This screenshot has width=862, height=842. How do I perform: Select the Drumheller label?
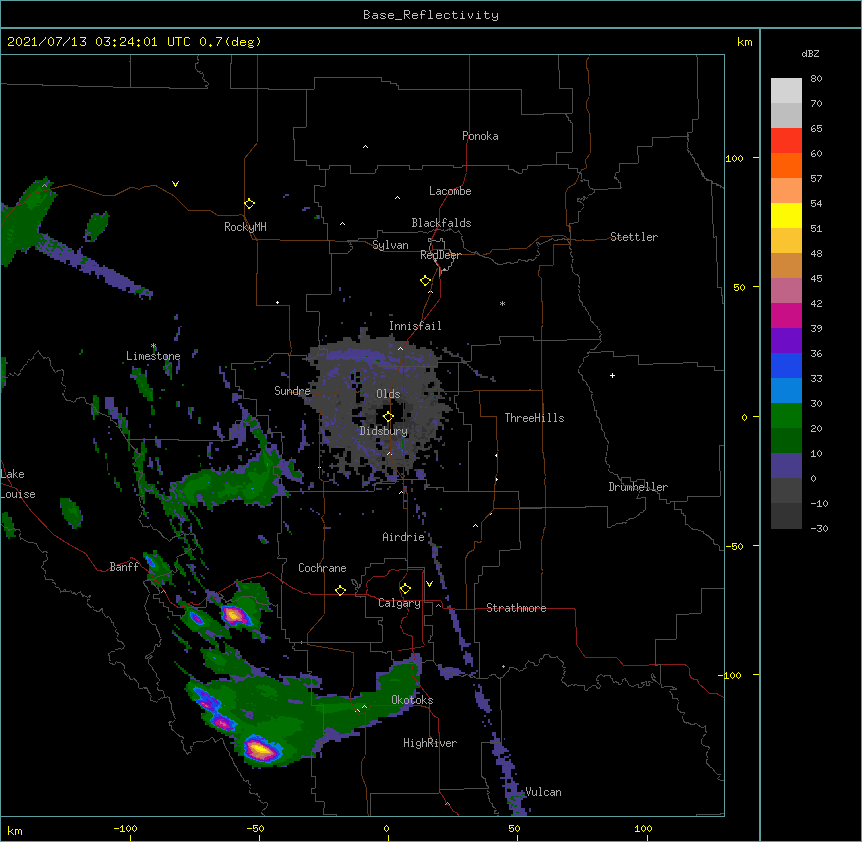638,487
